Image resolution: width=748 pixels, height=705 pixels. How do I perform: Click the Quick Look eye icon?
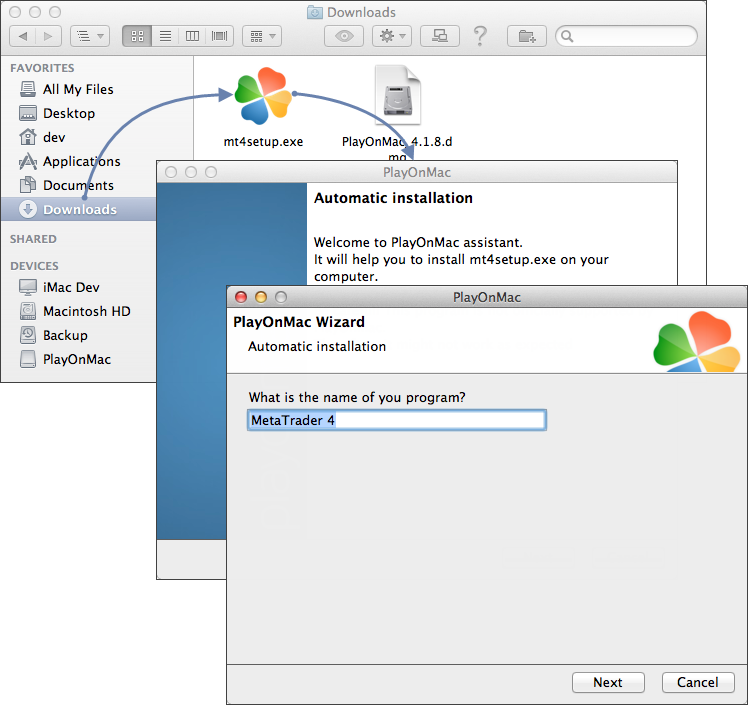click(345, 36)
